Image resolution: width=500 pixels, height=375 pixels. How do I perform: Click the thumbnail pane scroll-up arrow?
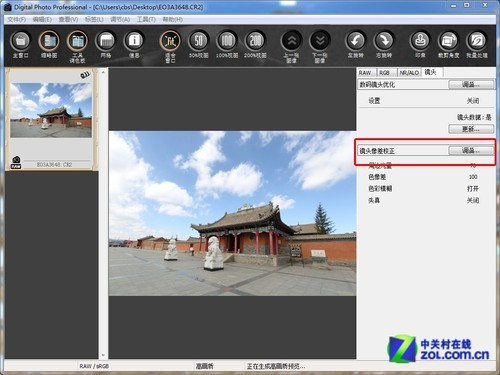click(103, 72)
